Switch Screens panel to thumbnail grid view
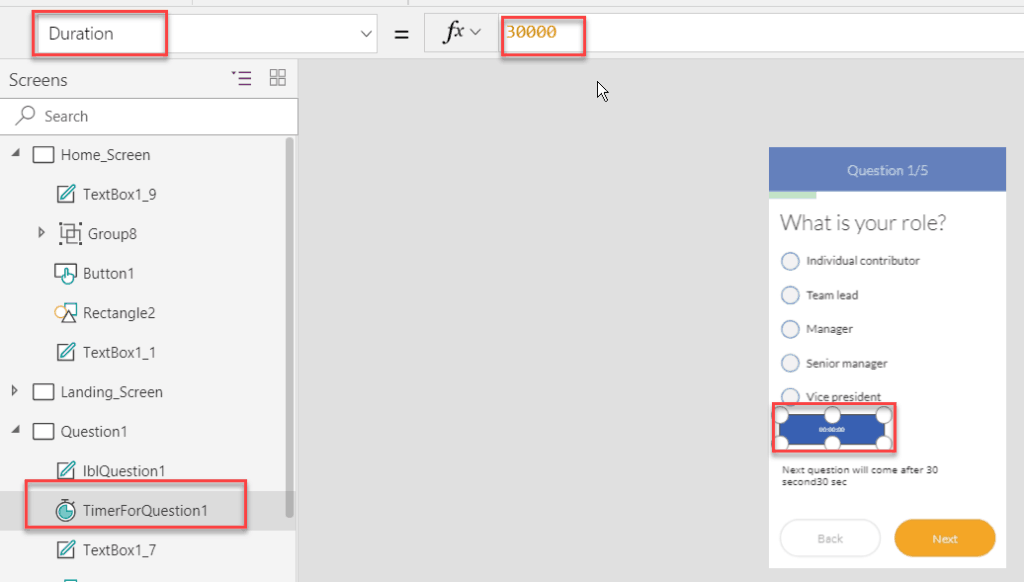Viewport: 1024px width, 582px height. click(x=278, y=78)
